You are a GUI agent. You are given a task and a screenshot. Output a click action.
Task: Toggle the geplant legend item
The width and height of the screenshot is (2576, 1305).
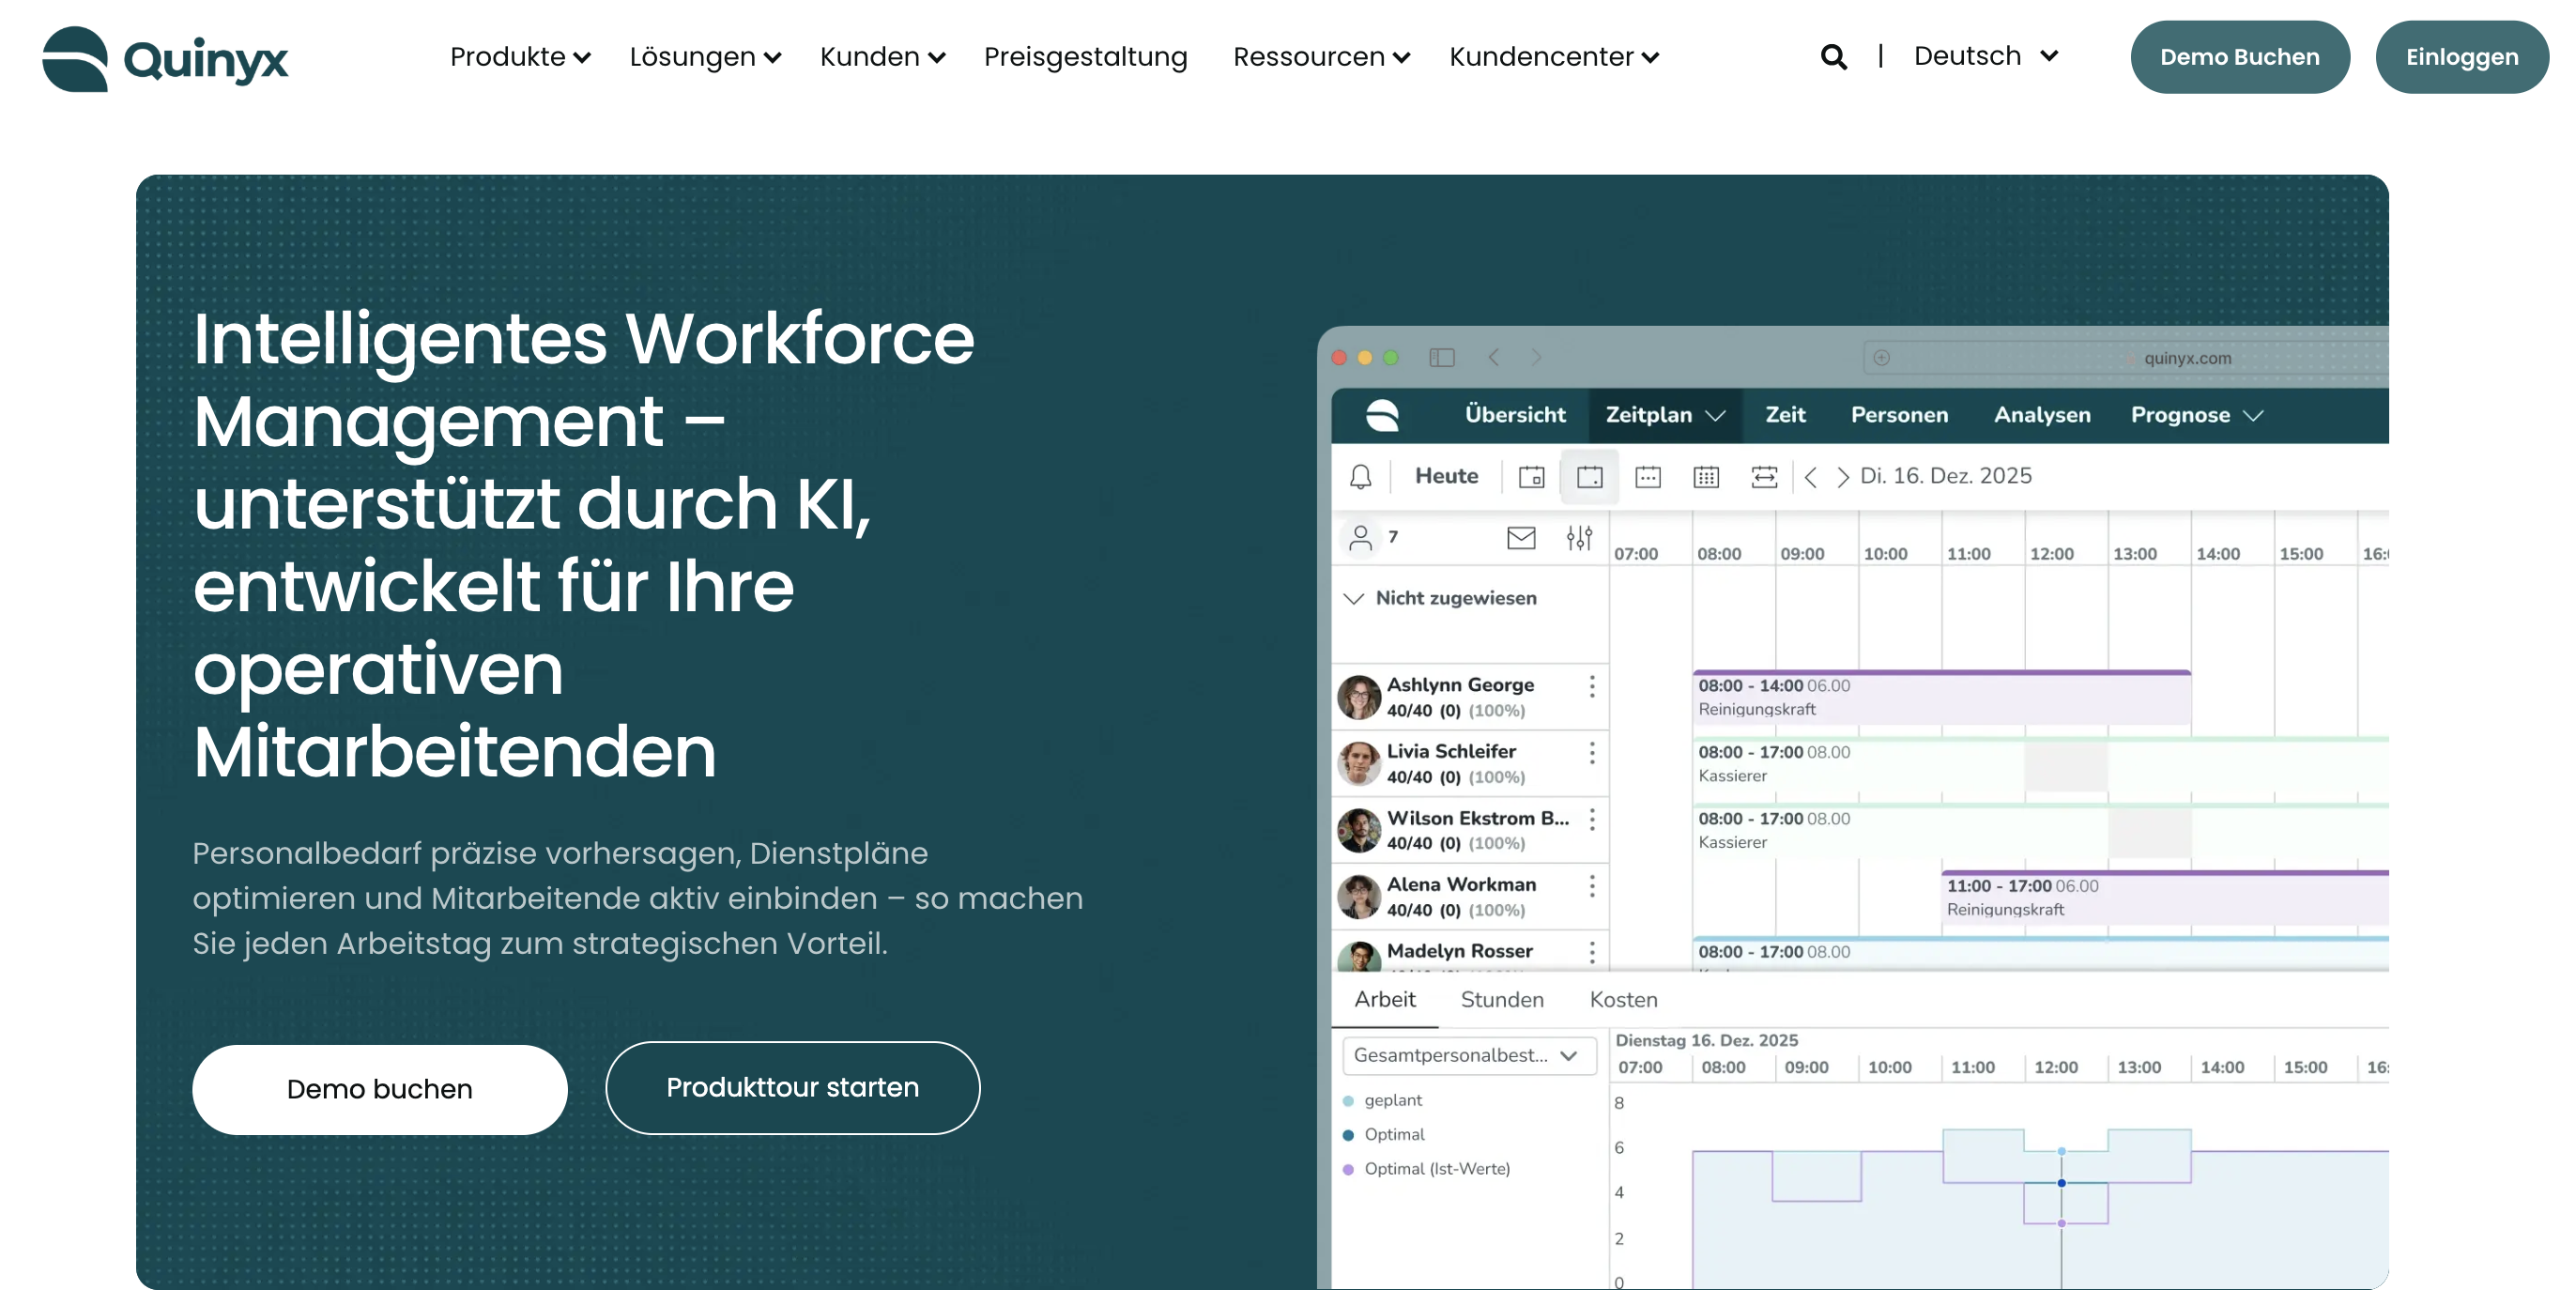tap(1392, 1100)
